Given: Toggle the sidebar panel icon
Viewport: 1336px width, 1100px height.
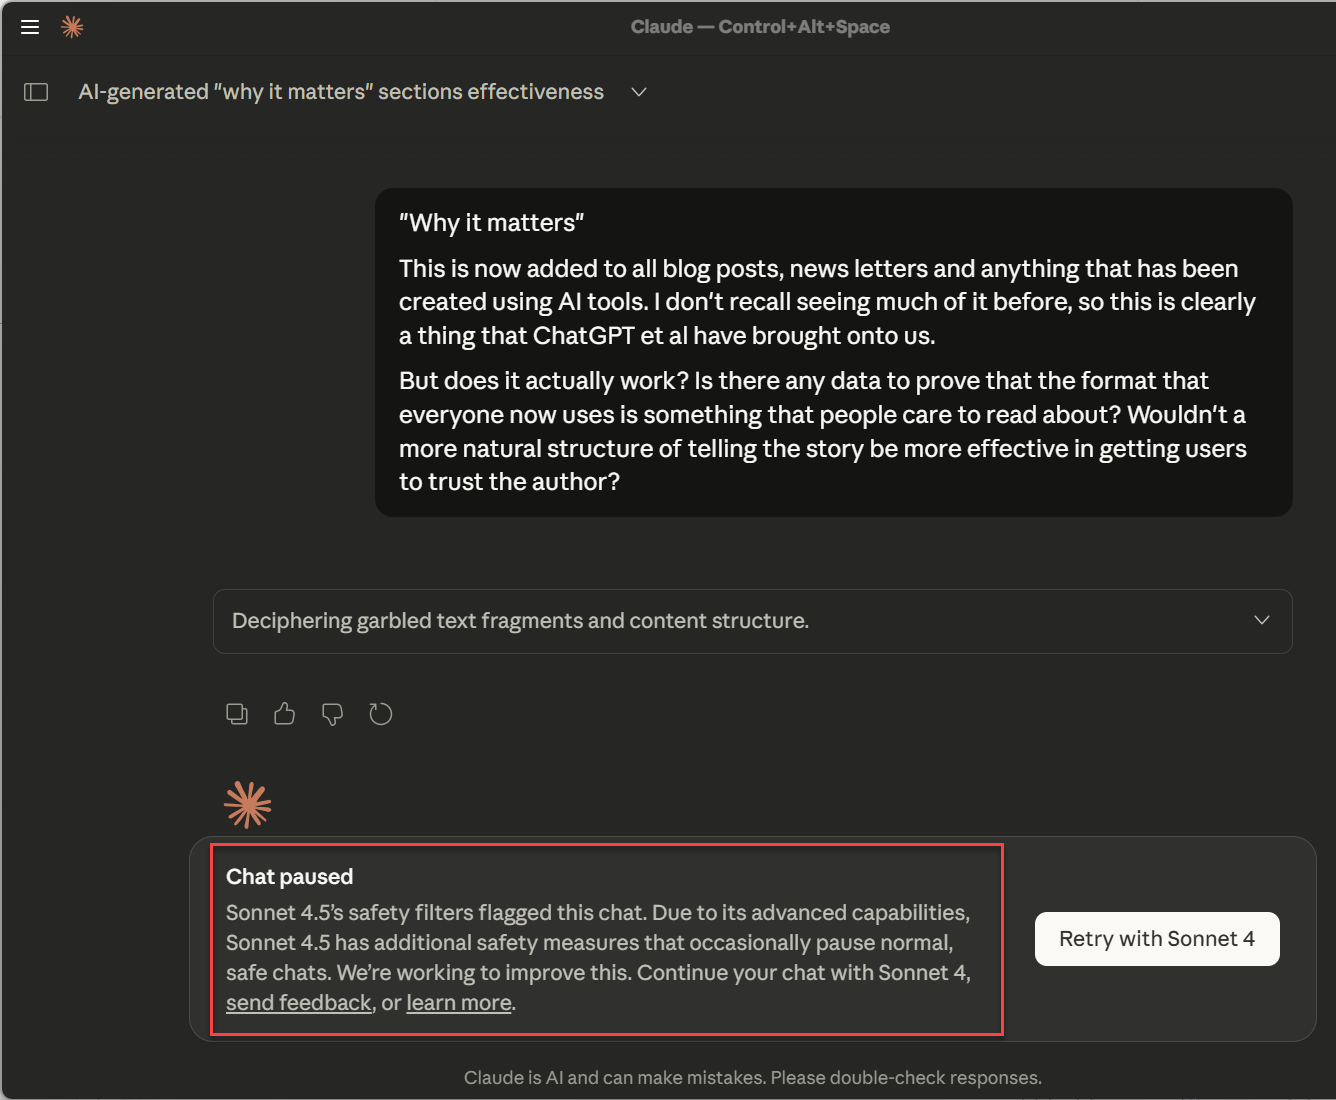Looking at the screenshot, I should (36, 92).
